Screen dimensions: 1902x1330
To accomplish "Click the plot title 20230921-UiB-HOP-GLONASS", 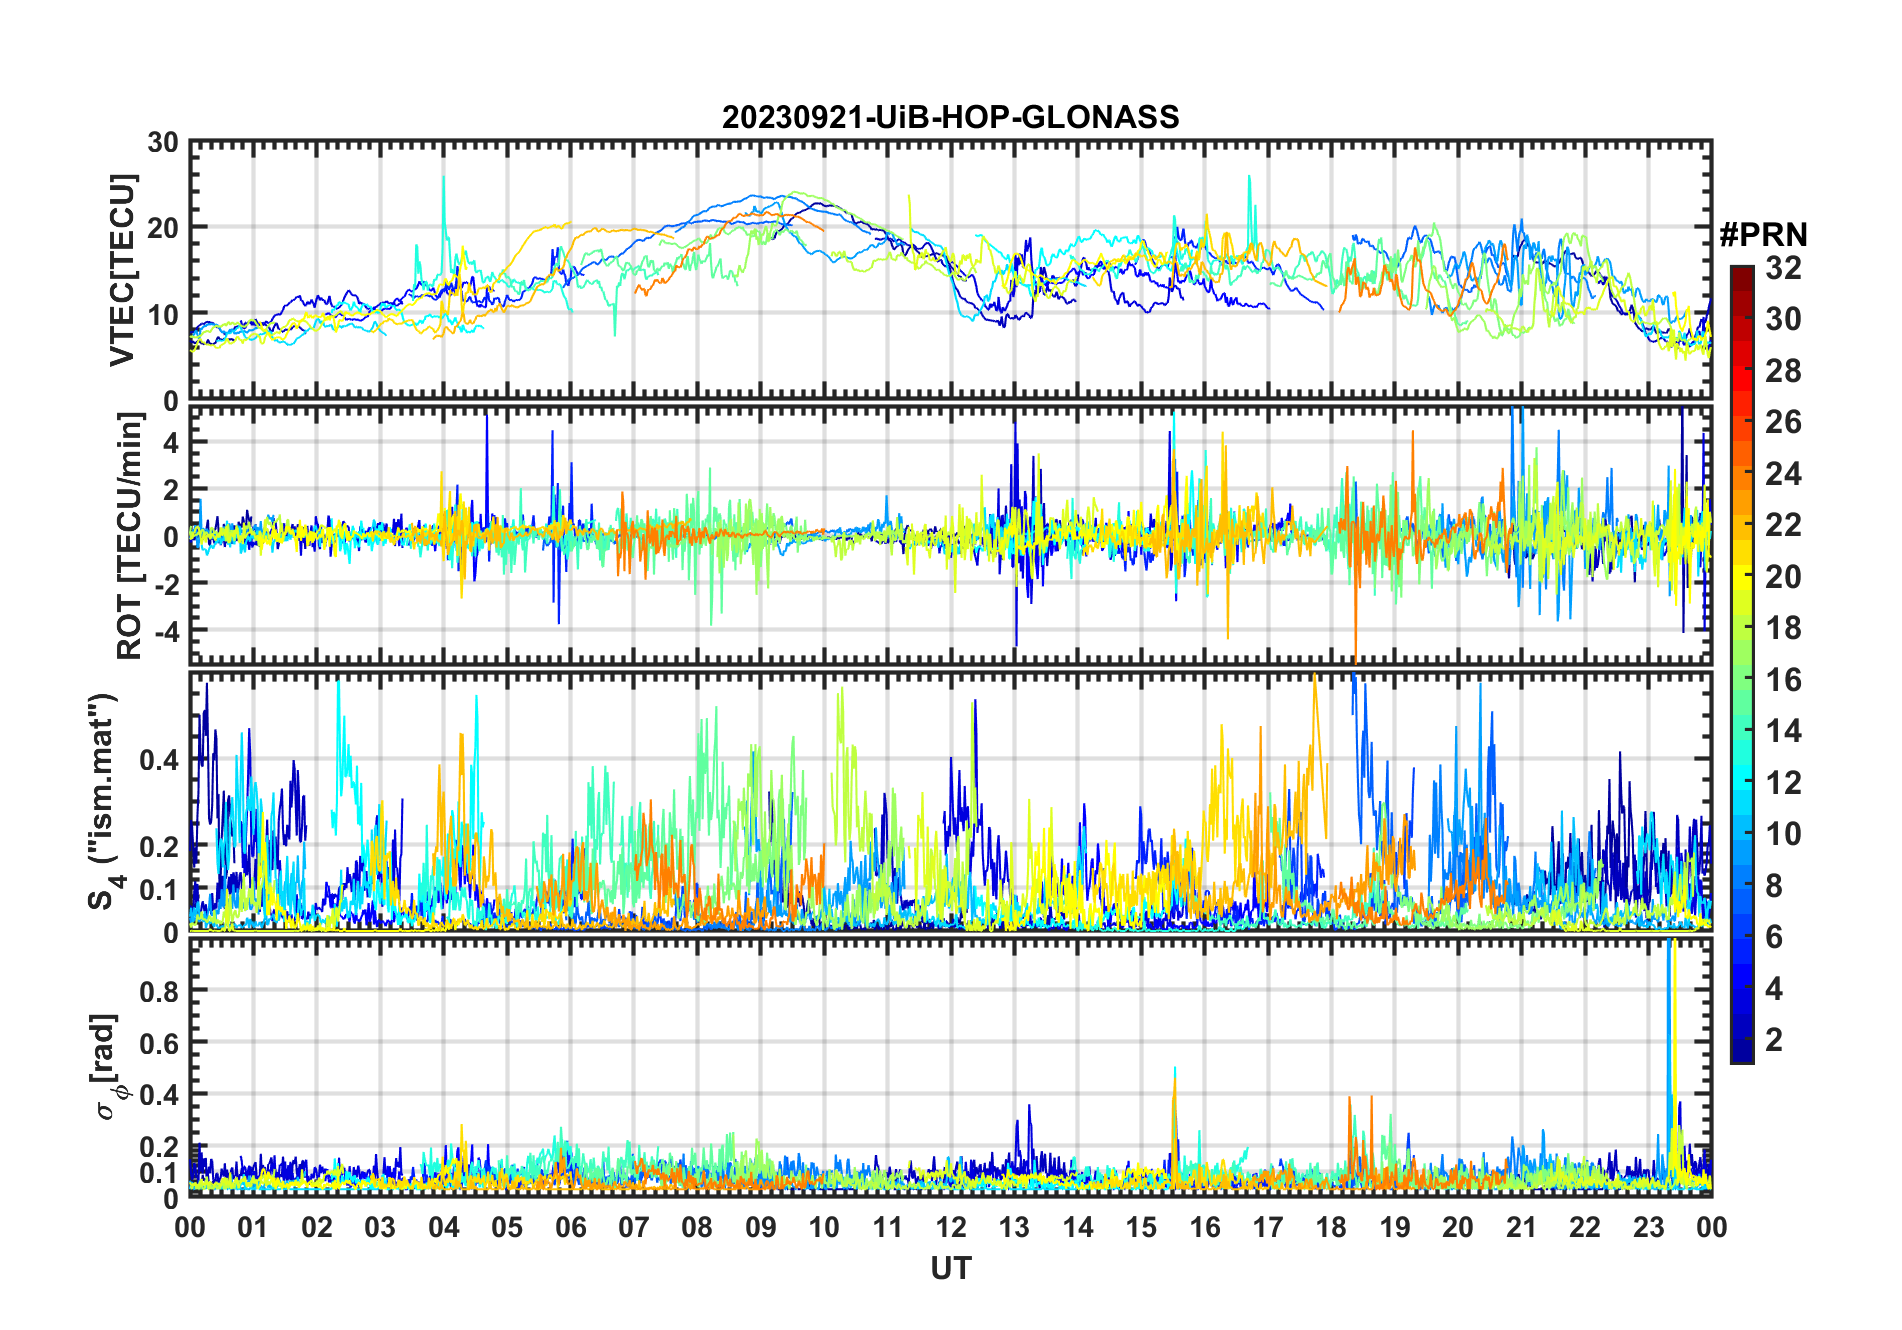I will (x=950, y=118).
